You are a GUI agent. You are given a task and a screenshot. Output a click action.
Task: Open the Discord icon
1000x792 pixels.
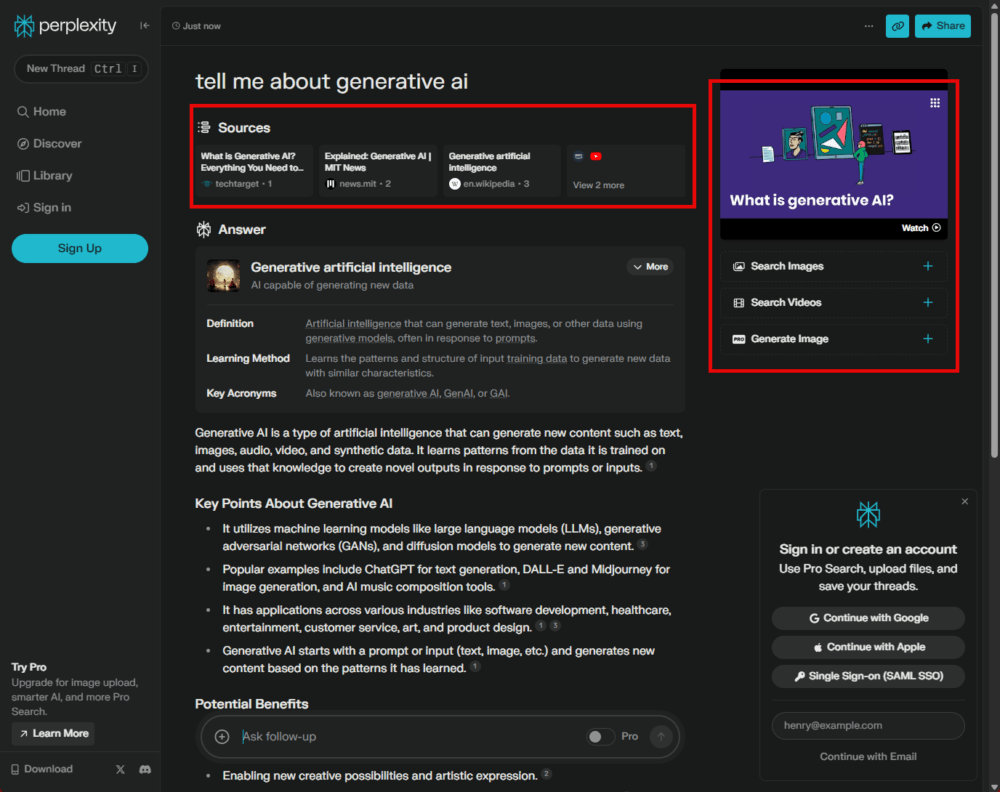(x=145, y=769)
